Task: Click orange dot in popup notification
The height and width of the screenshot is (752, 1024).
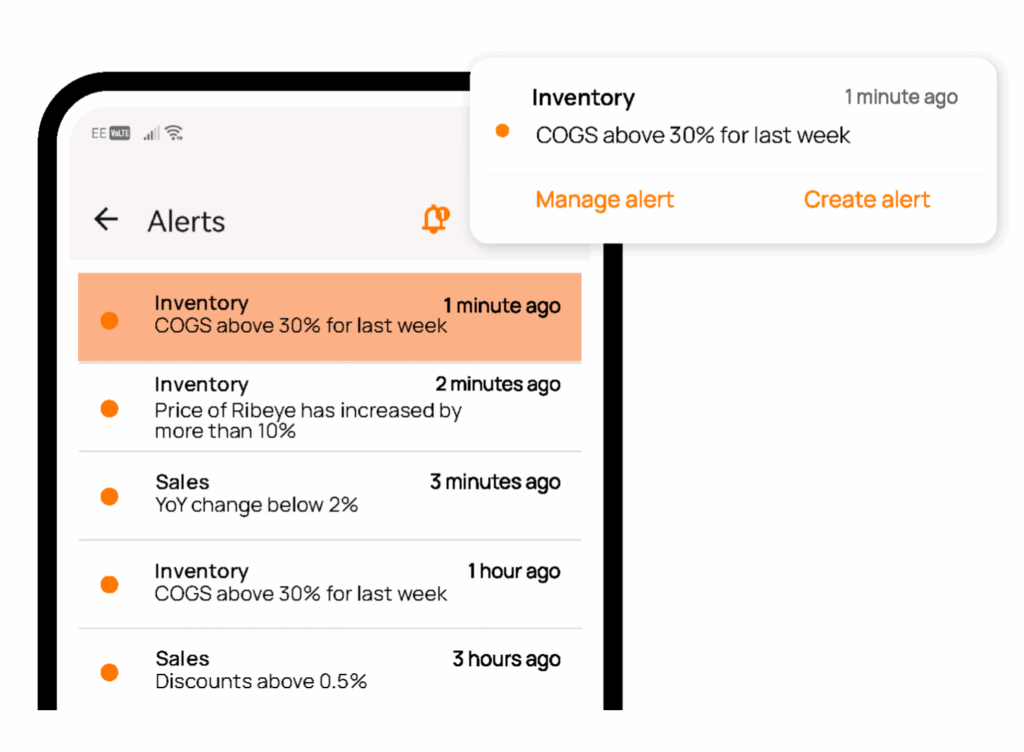Action: (503, 131)
